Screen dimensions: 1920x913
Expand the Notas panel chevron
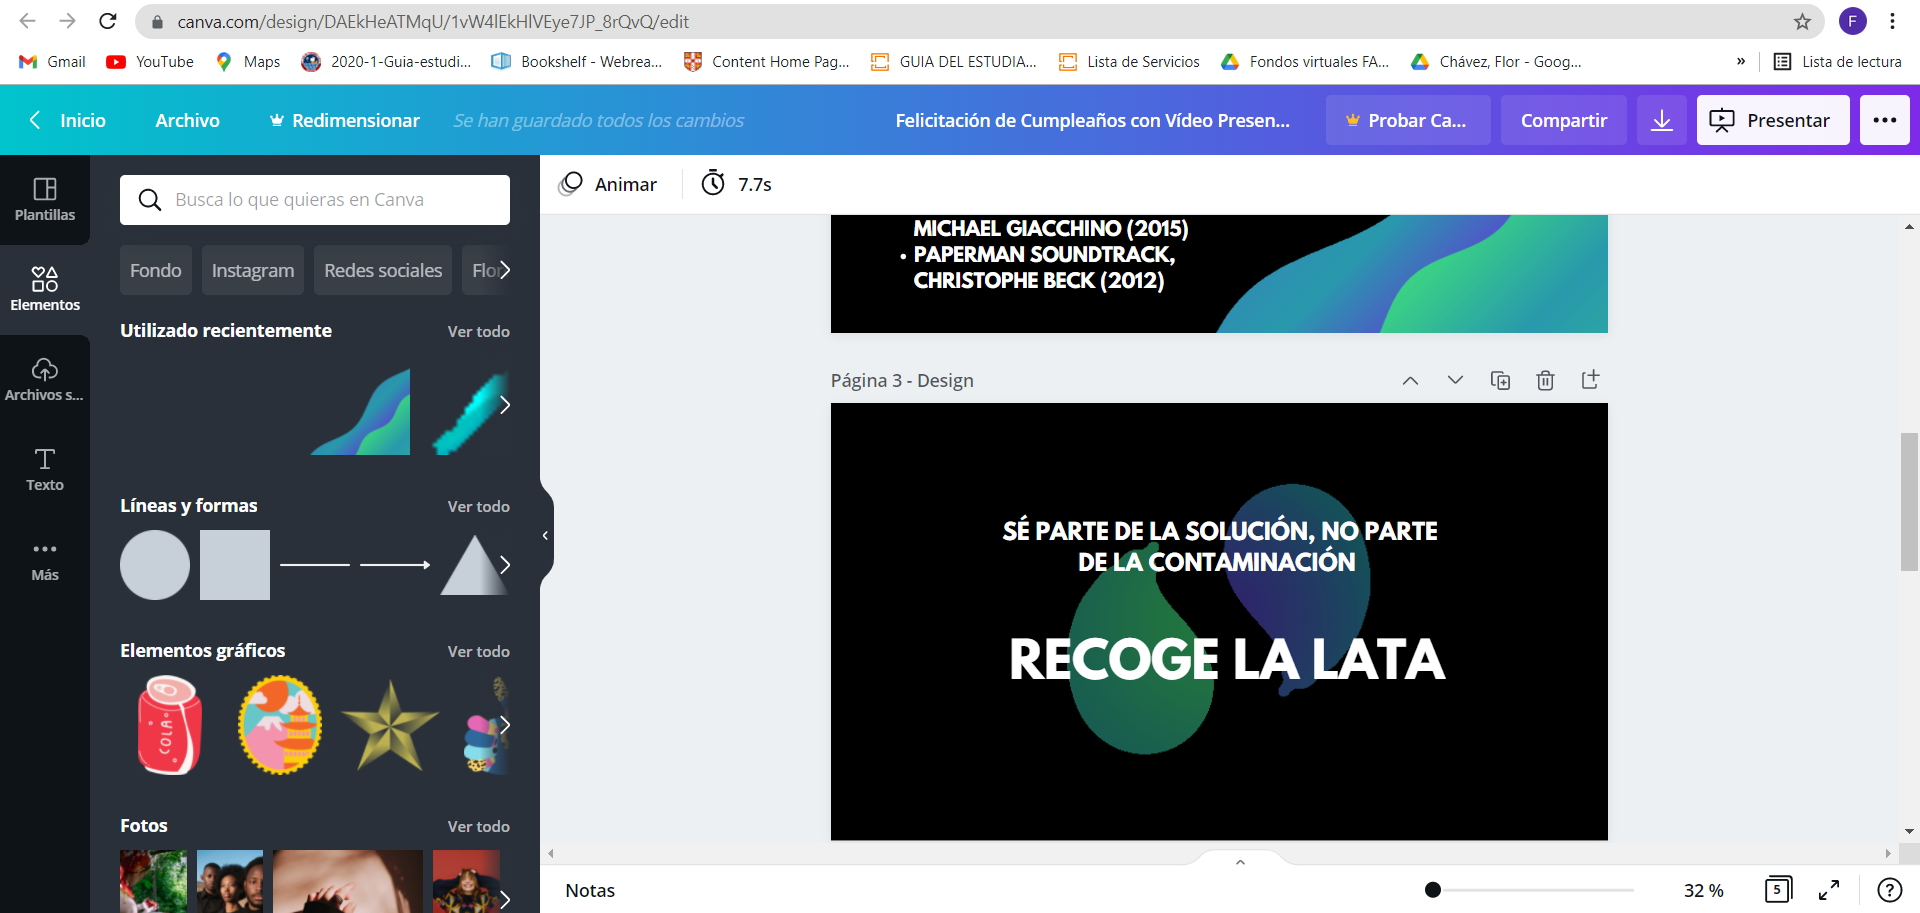point(1240,861)
